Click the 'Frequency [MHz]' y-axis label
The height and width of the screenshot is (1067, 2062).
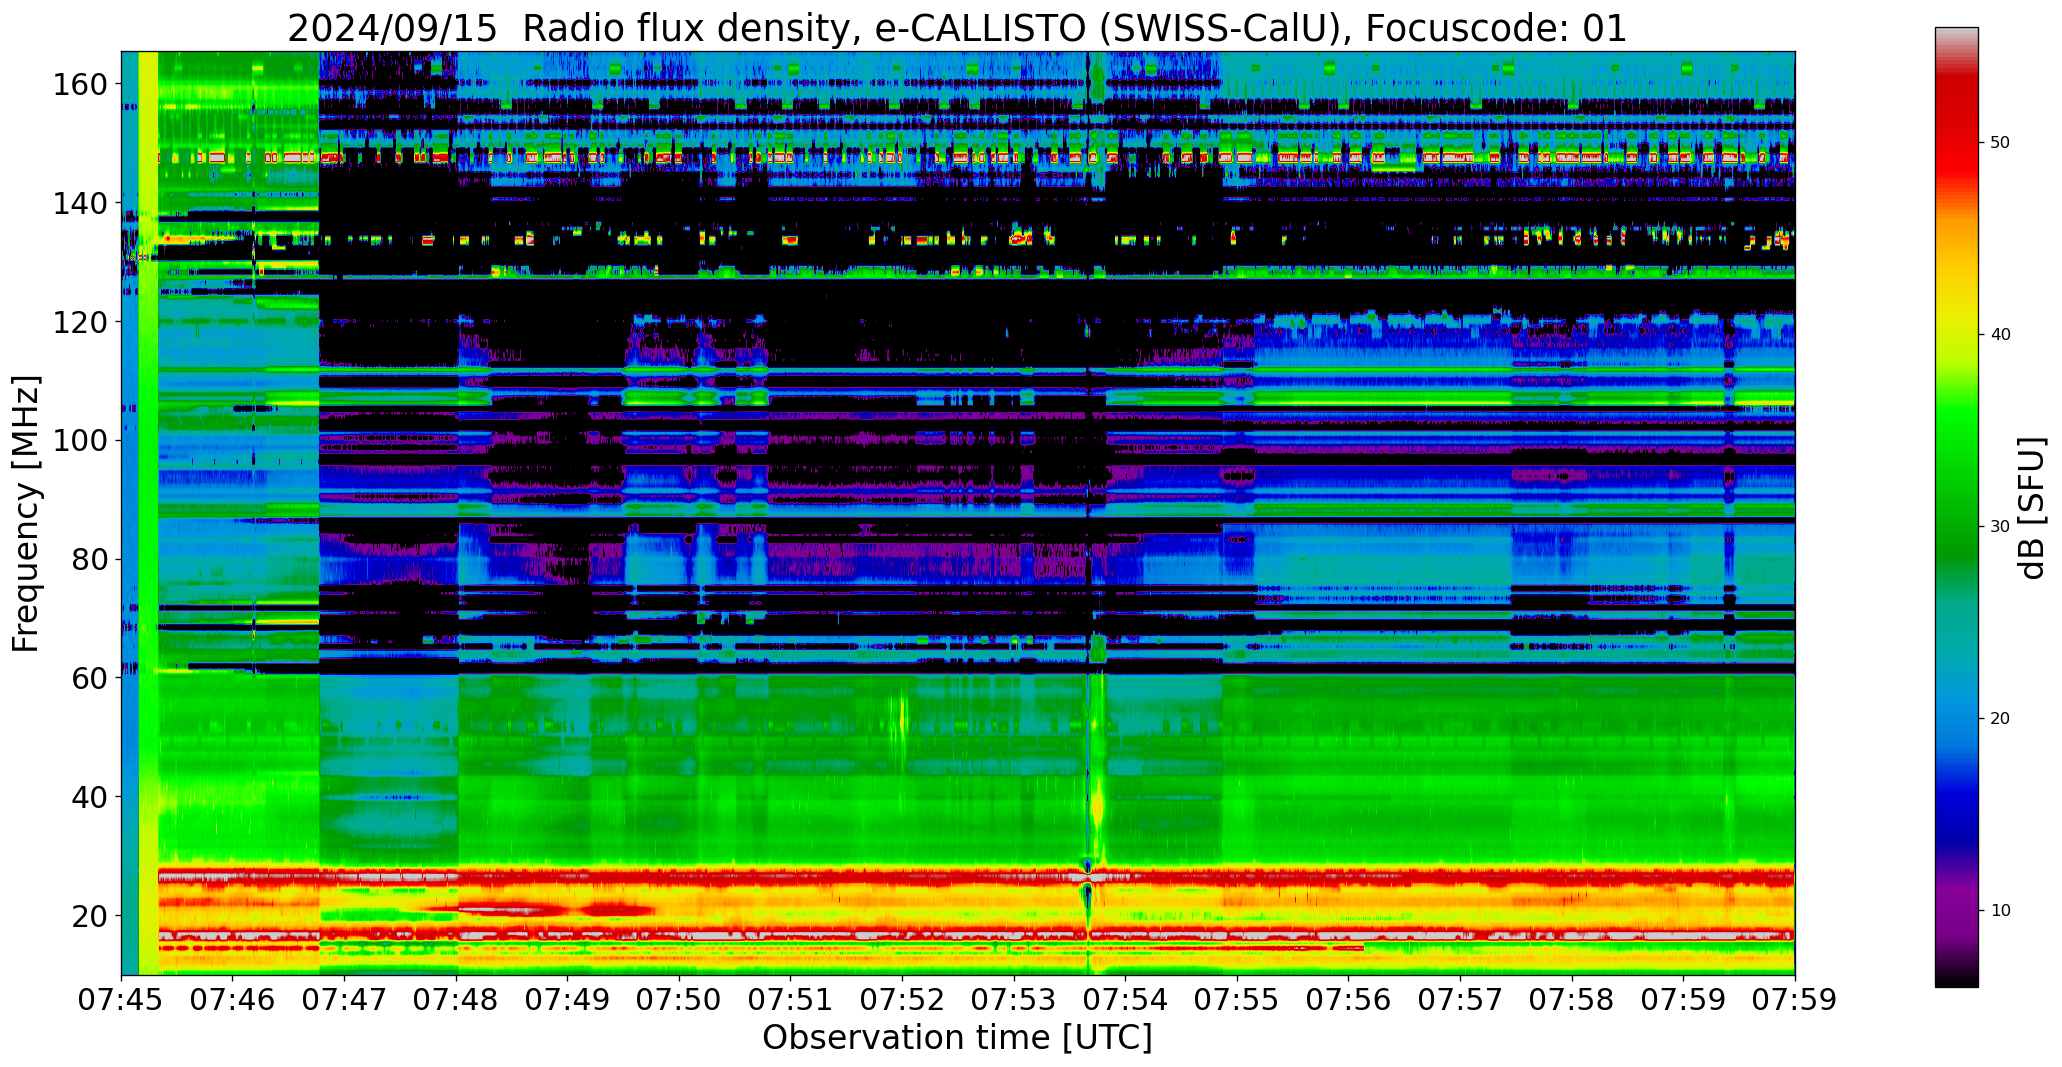point(26,513)
